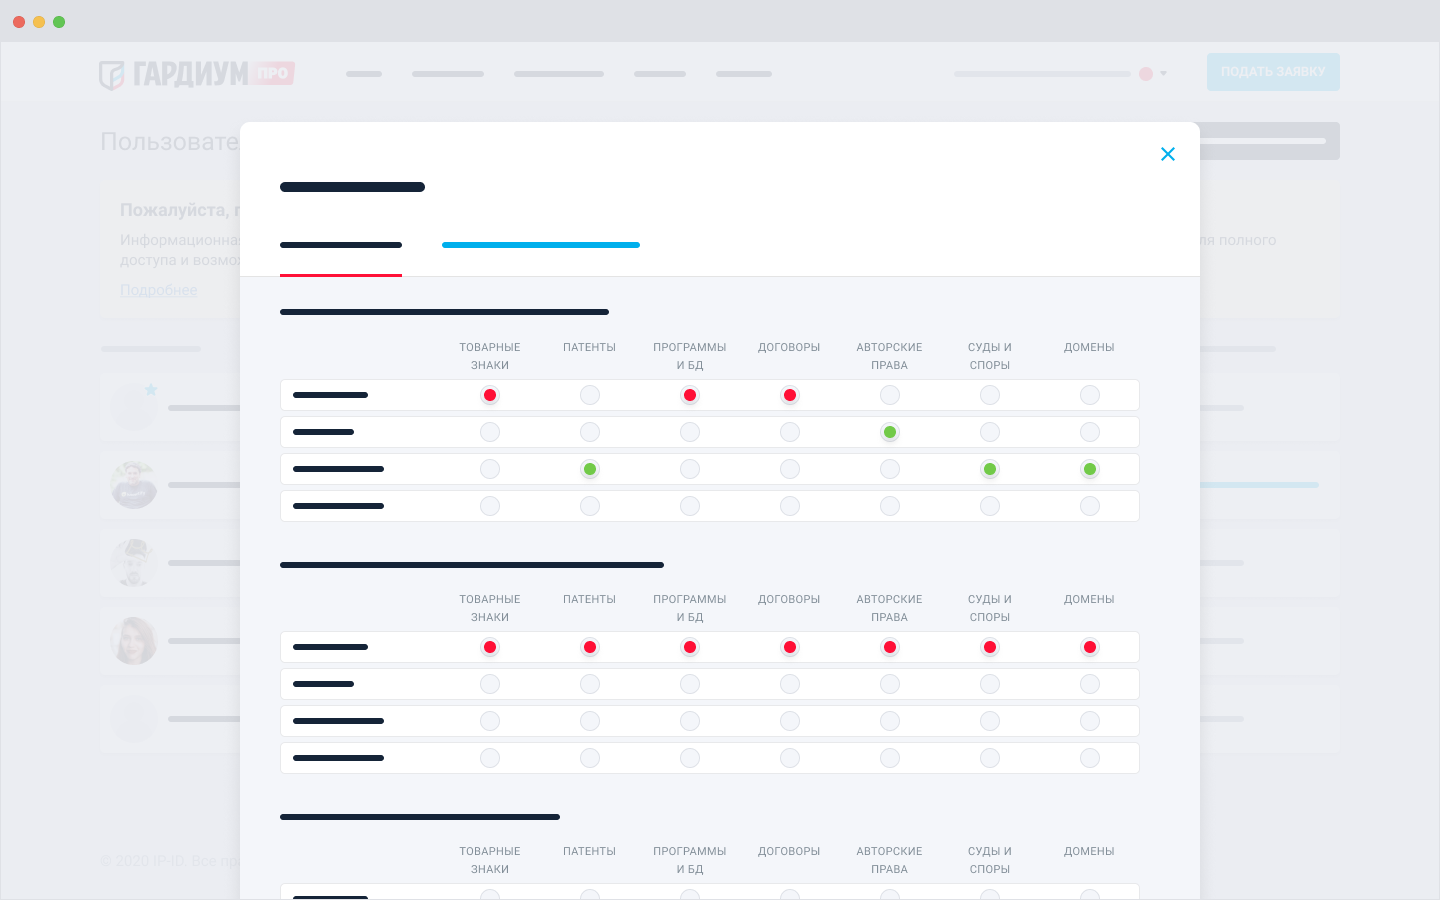The image size is (1440, 900).
Task: Click the ДОГОВОРЫ header of the second table
Action: 789,599
